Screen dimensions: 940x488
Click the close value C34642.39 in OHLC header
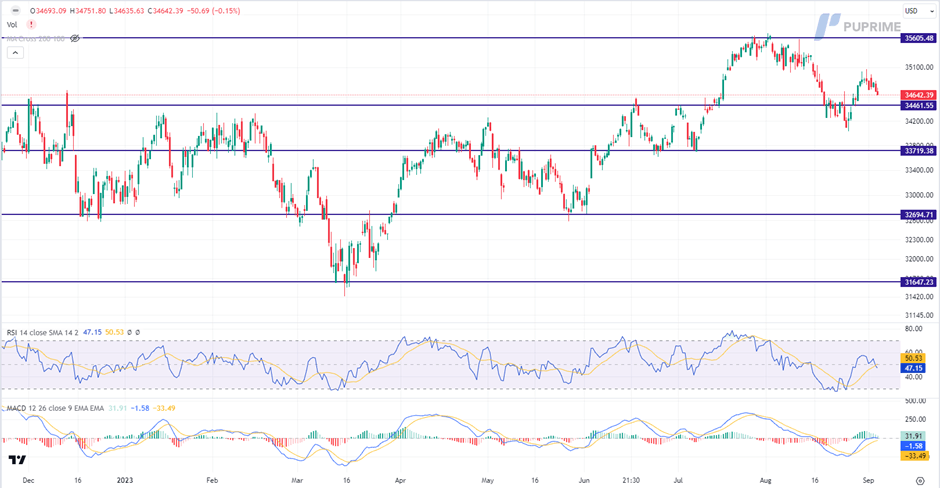[x=165, y=11]
